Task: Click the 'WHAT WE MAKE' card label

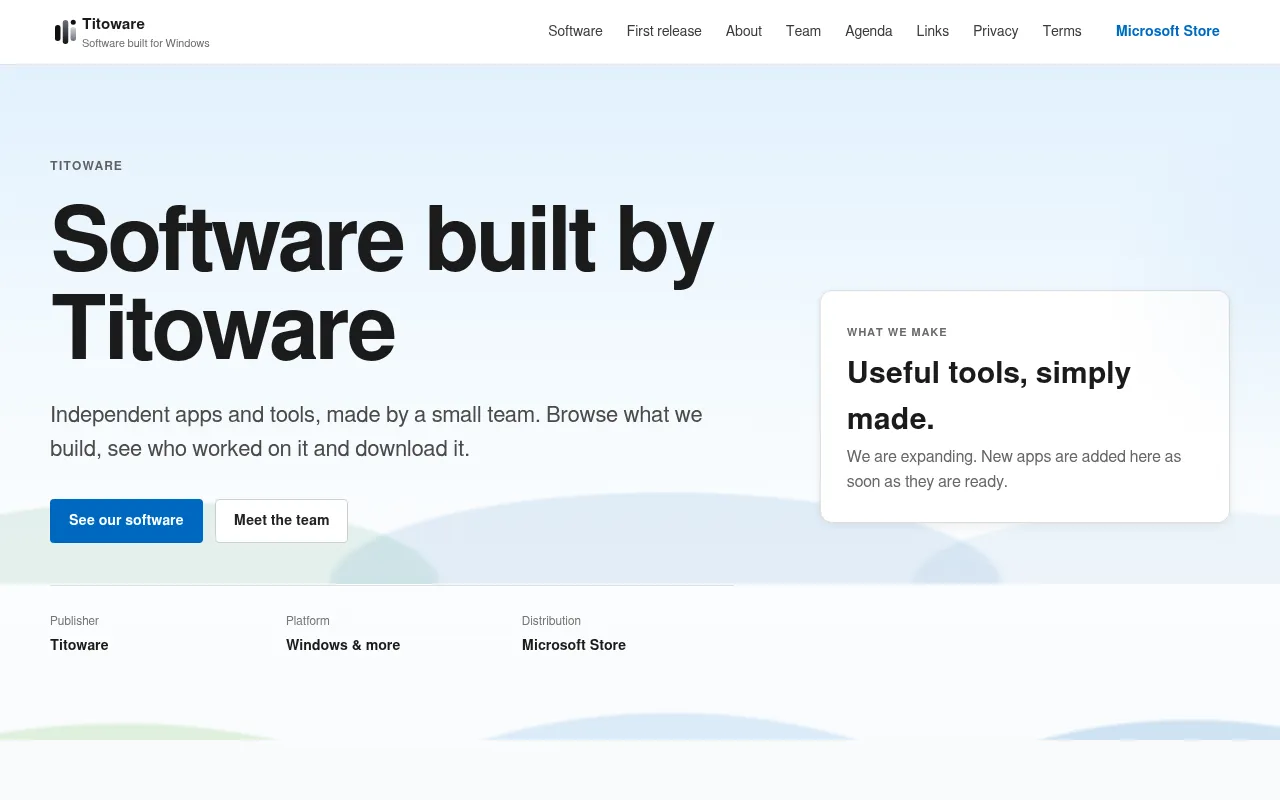Action: pyautogui.click(x=897, y=332)
